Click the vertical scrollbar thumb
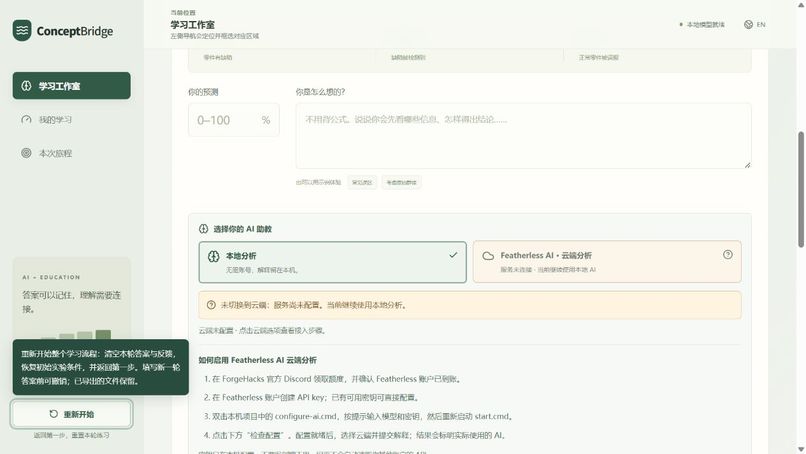Image resolution: width=806 pixels, height=454 pixels. [x=801, y=189]
